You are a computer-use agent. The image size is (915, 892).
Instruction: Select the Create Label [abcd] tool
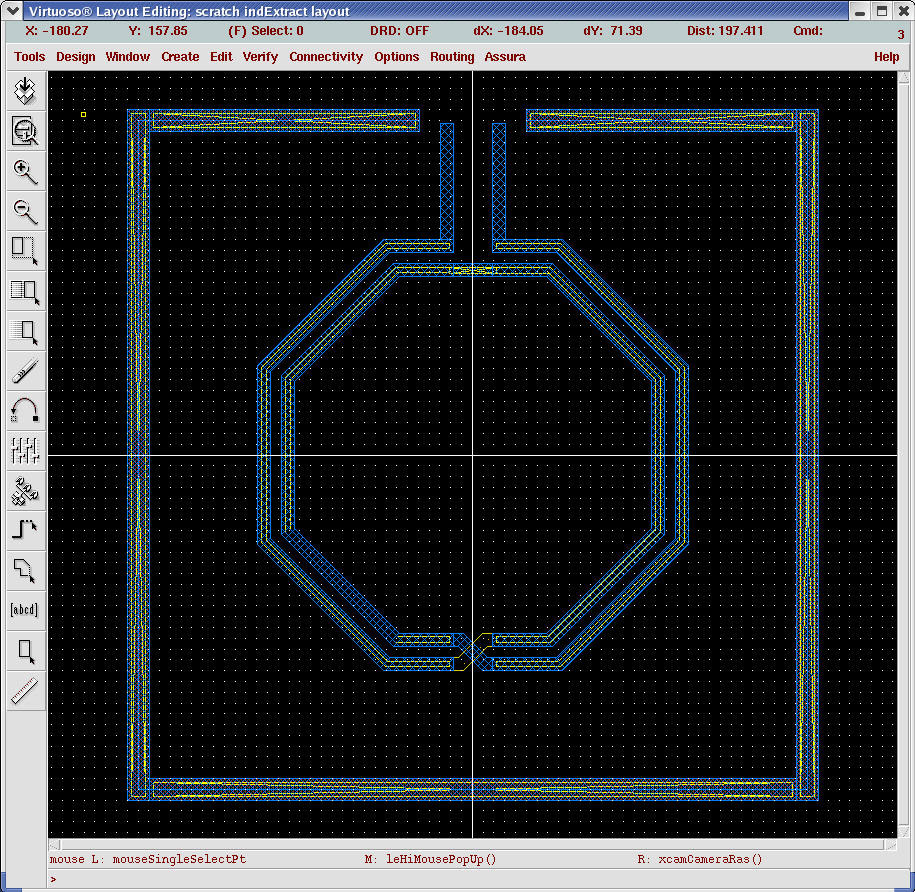(x=24, y=609)
